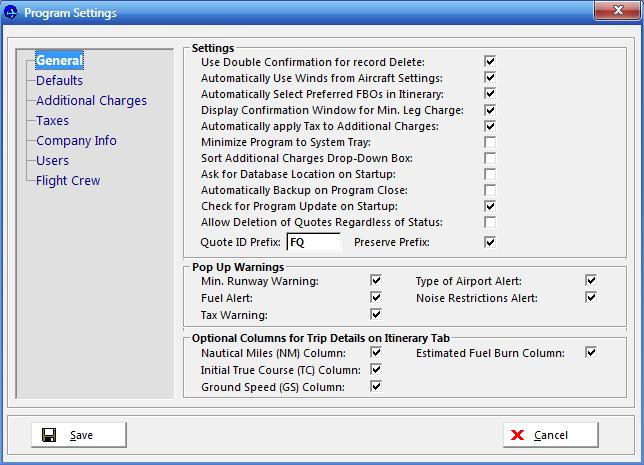Image resolution: width=644 pixels, height=465 pixels.
Task: Click the Quote ID Prefix text field
Action: 313,242
